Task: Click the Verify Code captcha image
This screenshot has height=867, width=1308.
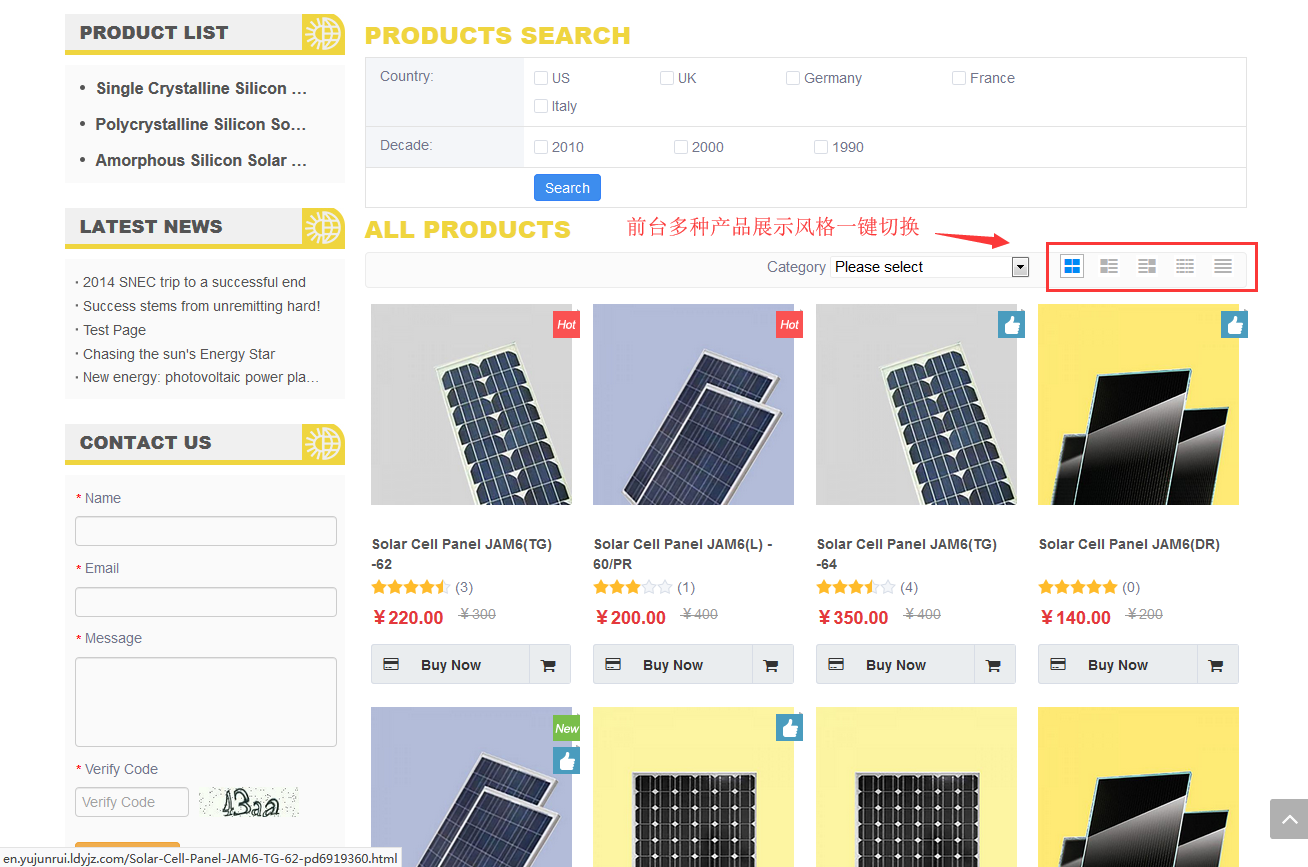Action: pyautogui.click(x=248, y=802)
